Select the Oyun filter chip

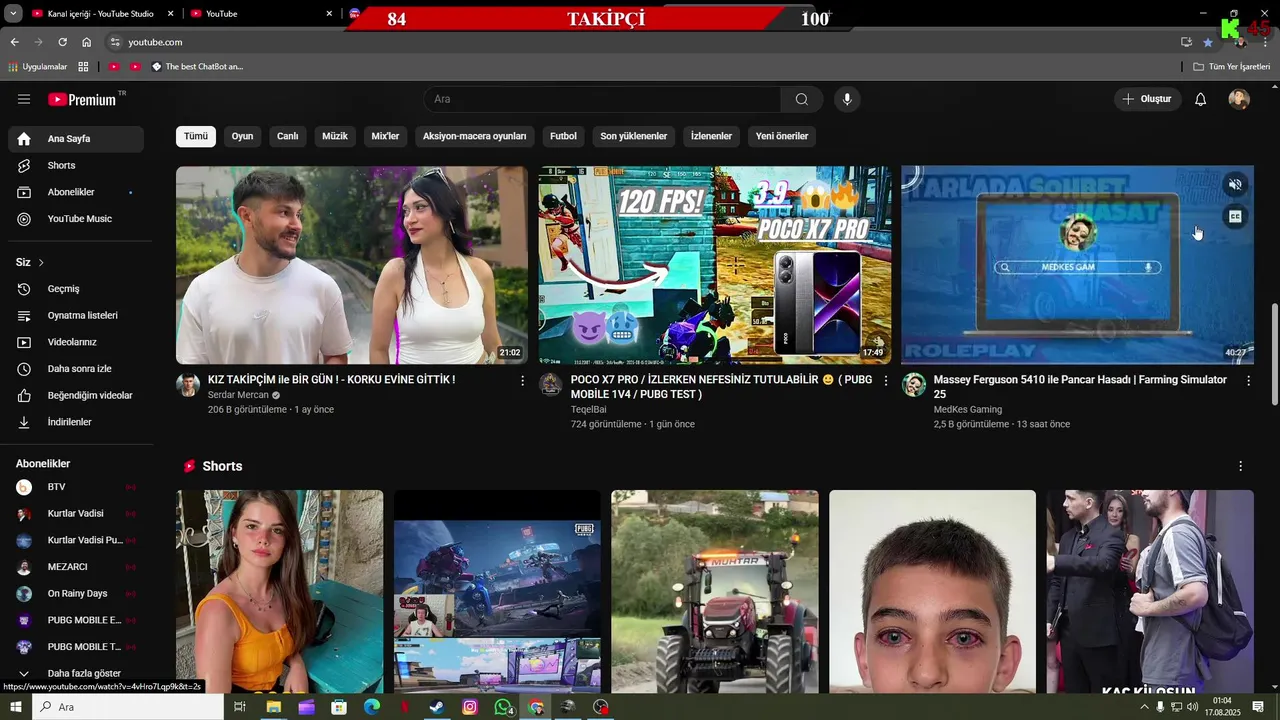click(x=242, y=136)
